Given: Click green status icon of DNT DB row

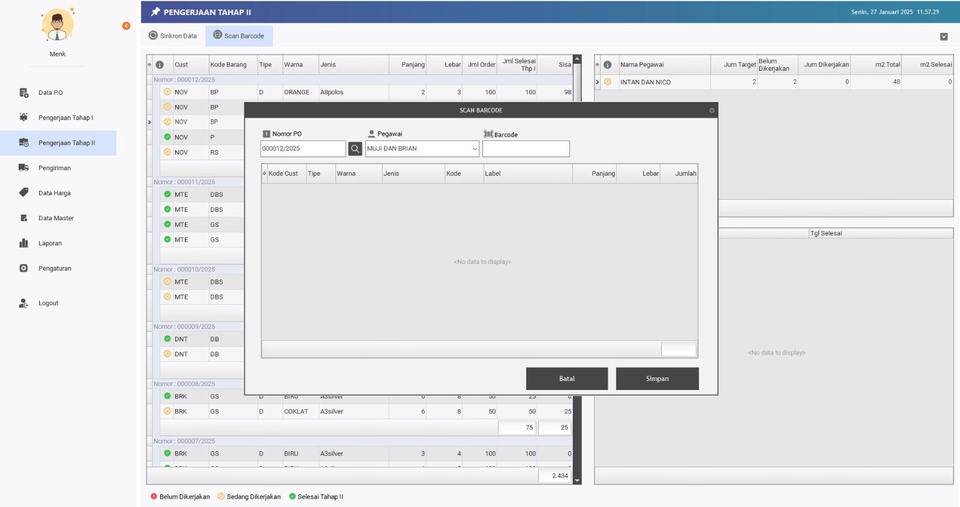Looking at the screenshot, I should coord(167,339).
